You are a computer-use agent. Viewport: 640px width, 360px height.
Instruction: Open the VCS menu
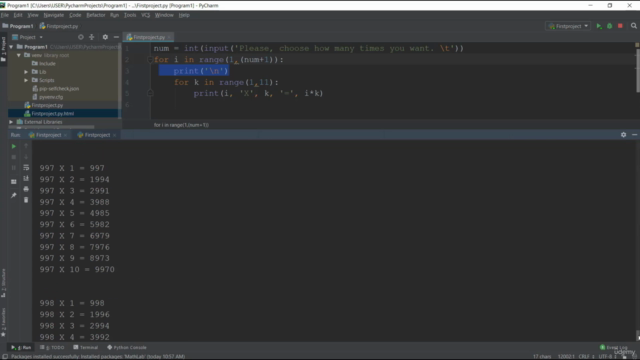145,15
